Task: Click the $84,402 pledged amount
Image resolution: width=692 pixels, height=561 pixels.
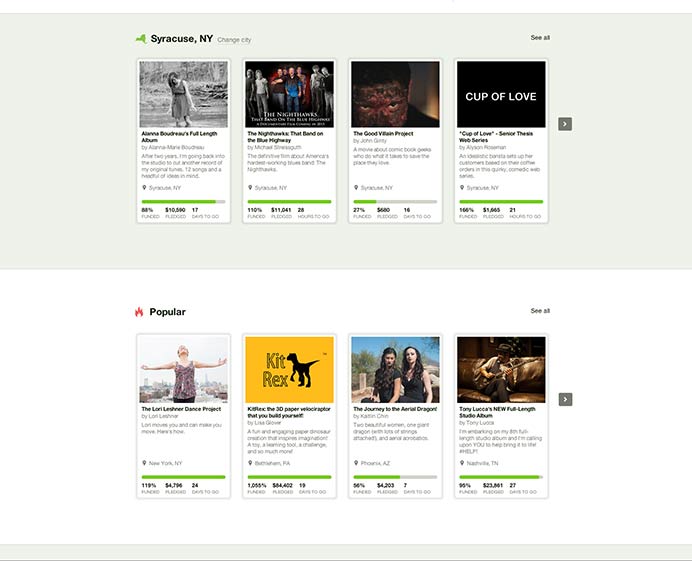Action: 282,486
